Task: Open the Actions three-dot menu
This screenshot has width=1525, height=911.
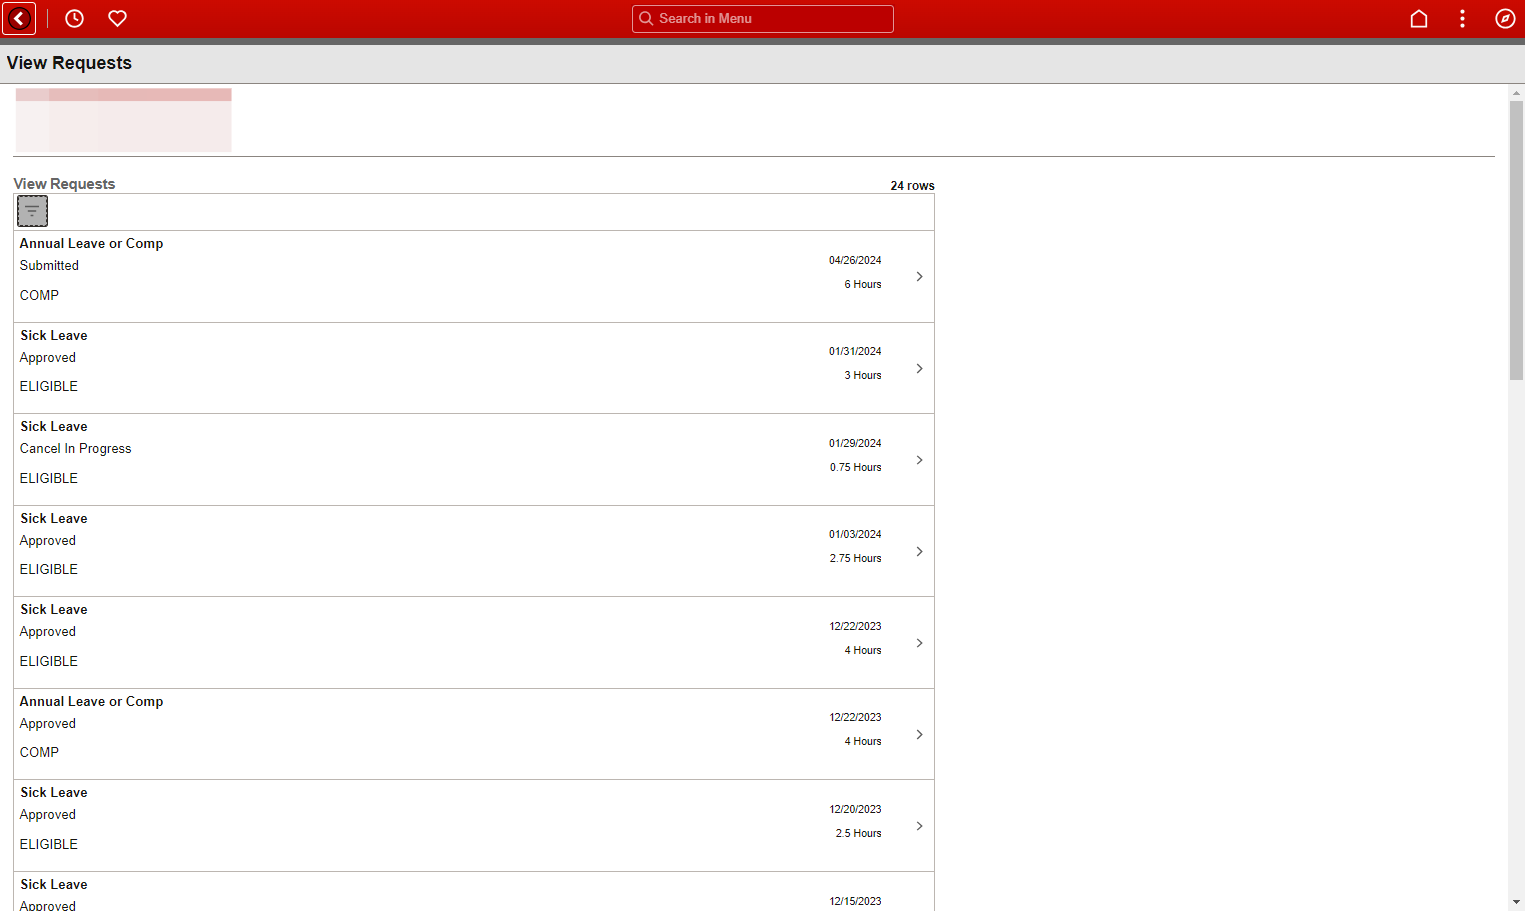Action: tap(1462, 19)
